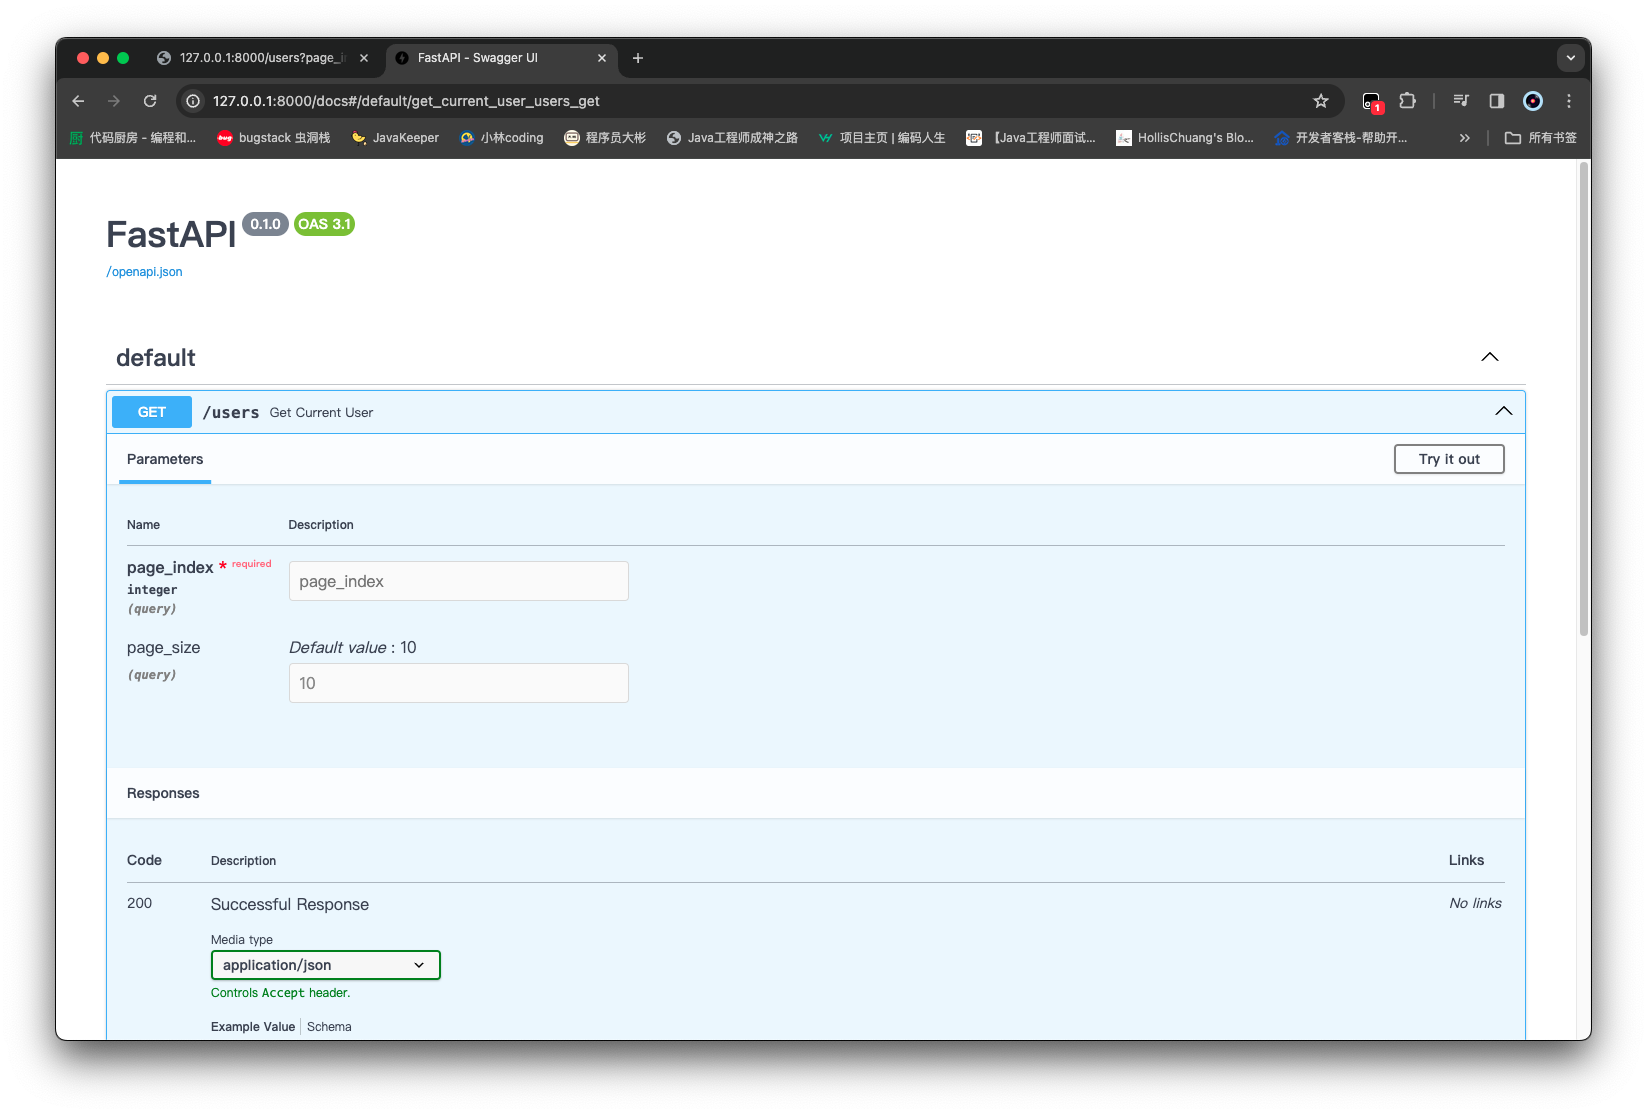1647x1114 pixels.
Task: Open the Java工程师成神之路 bookmark
Action: 732,138
